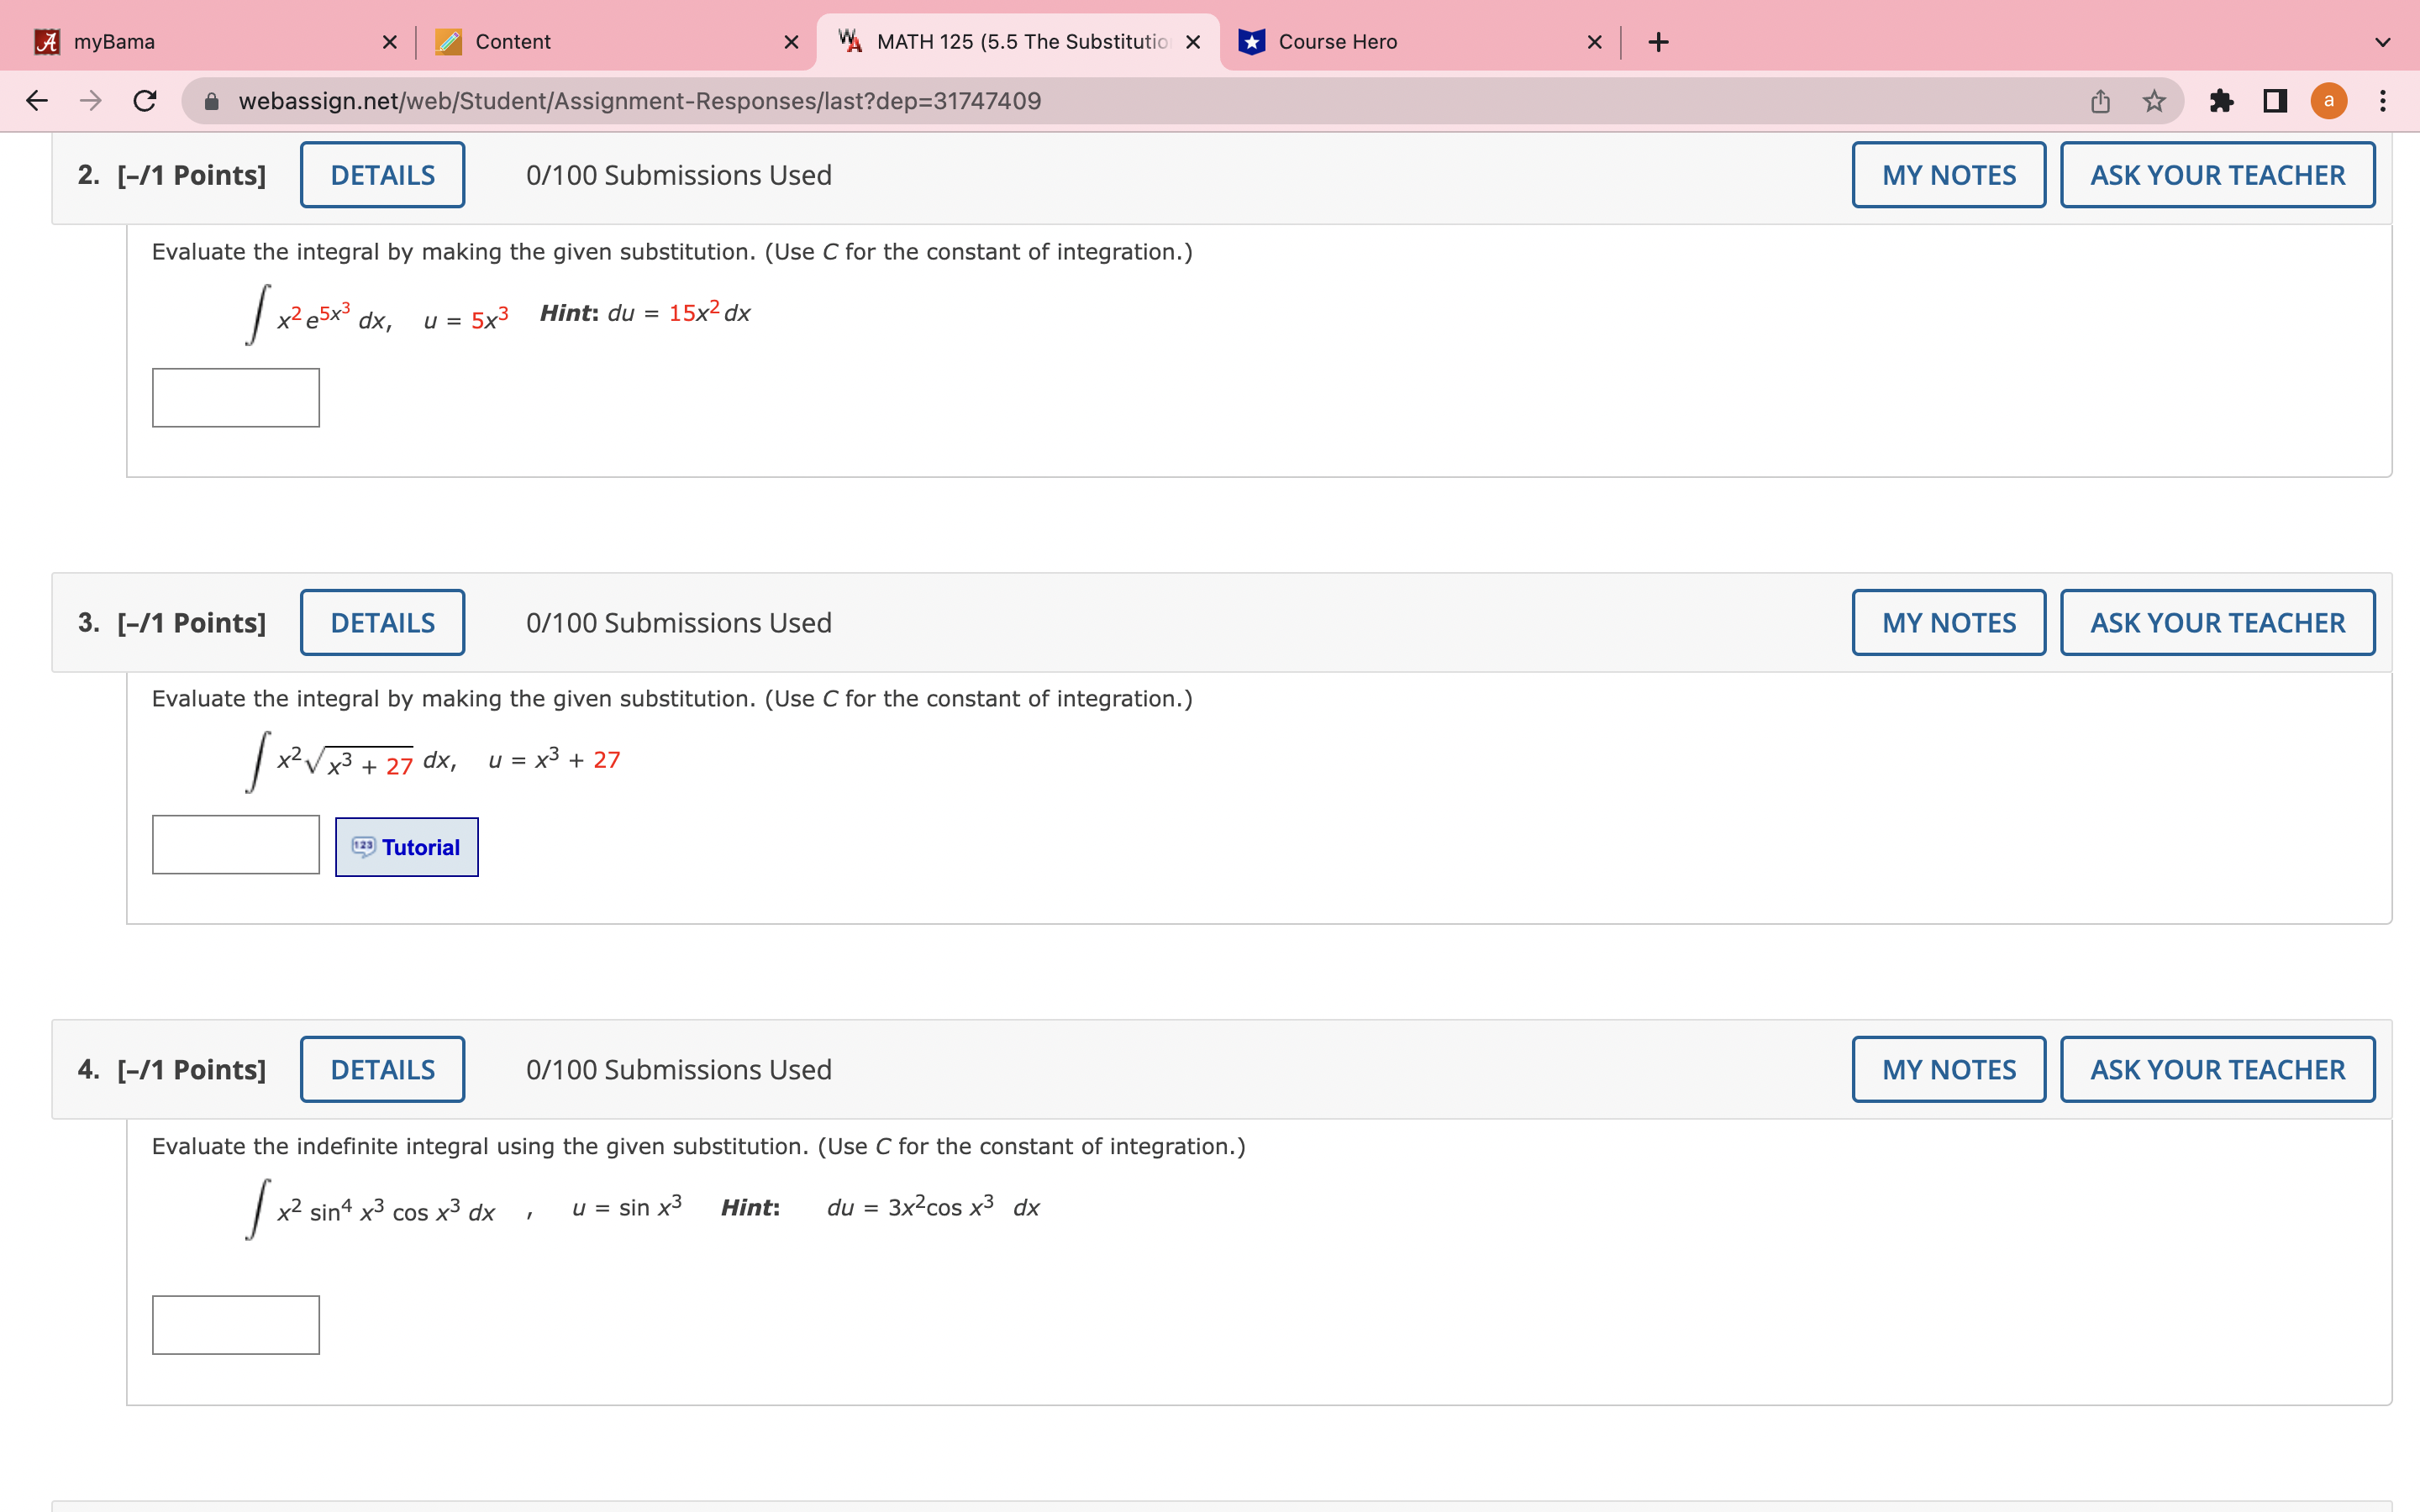
Task: Click the browser back arrow
Action: coord(37,101)
